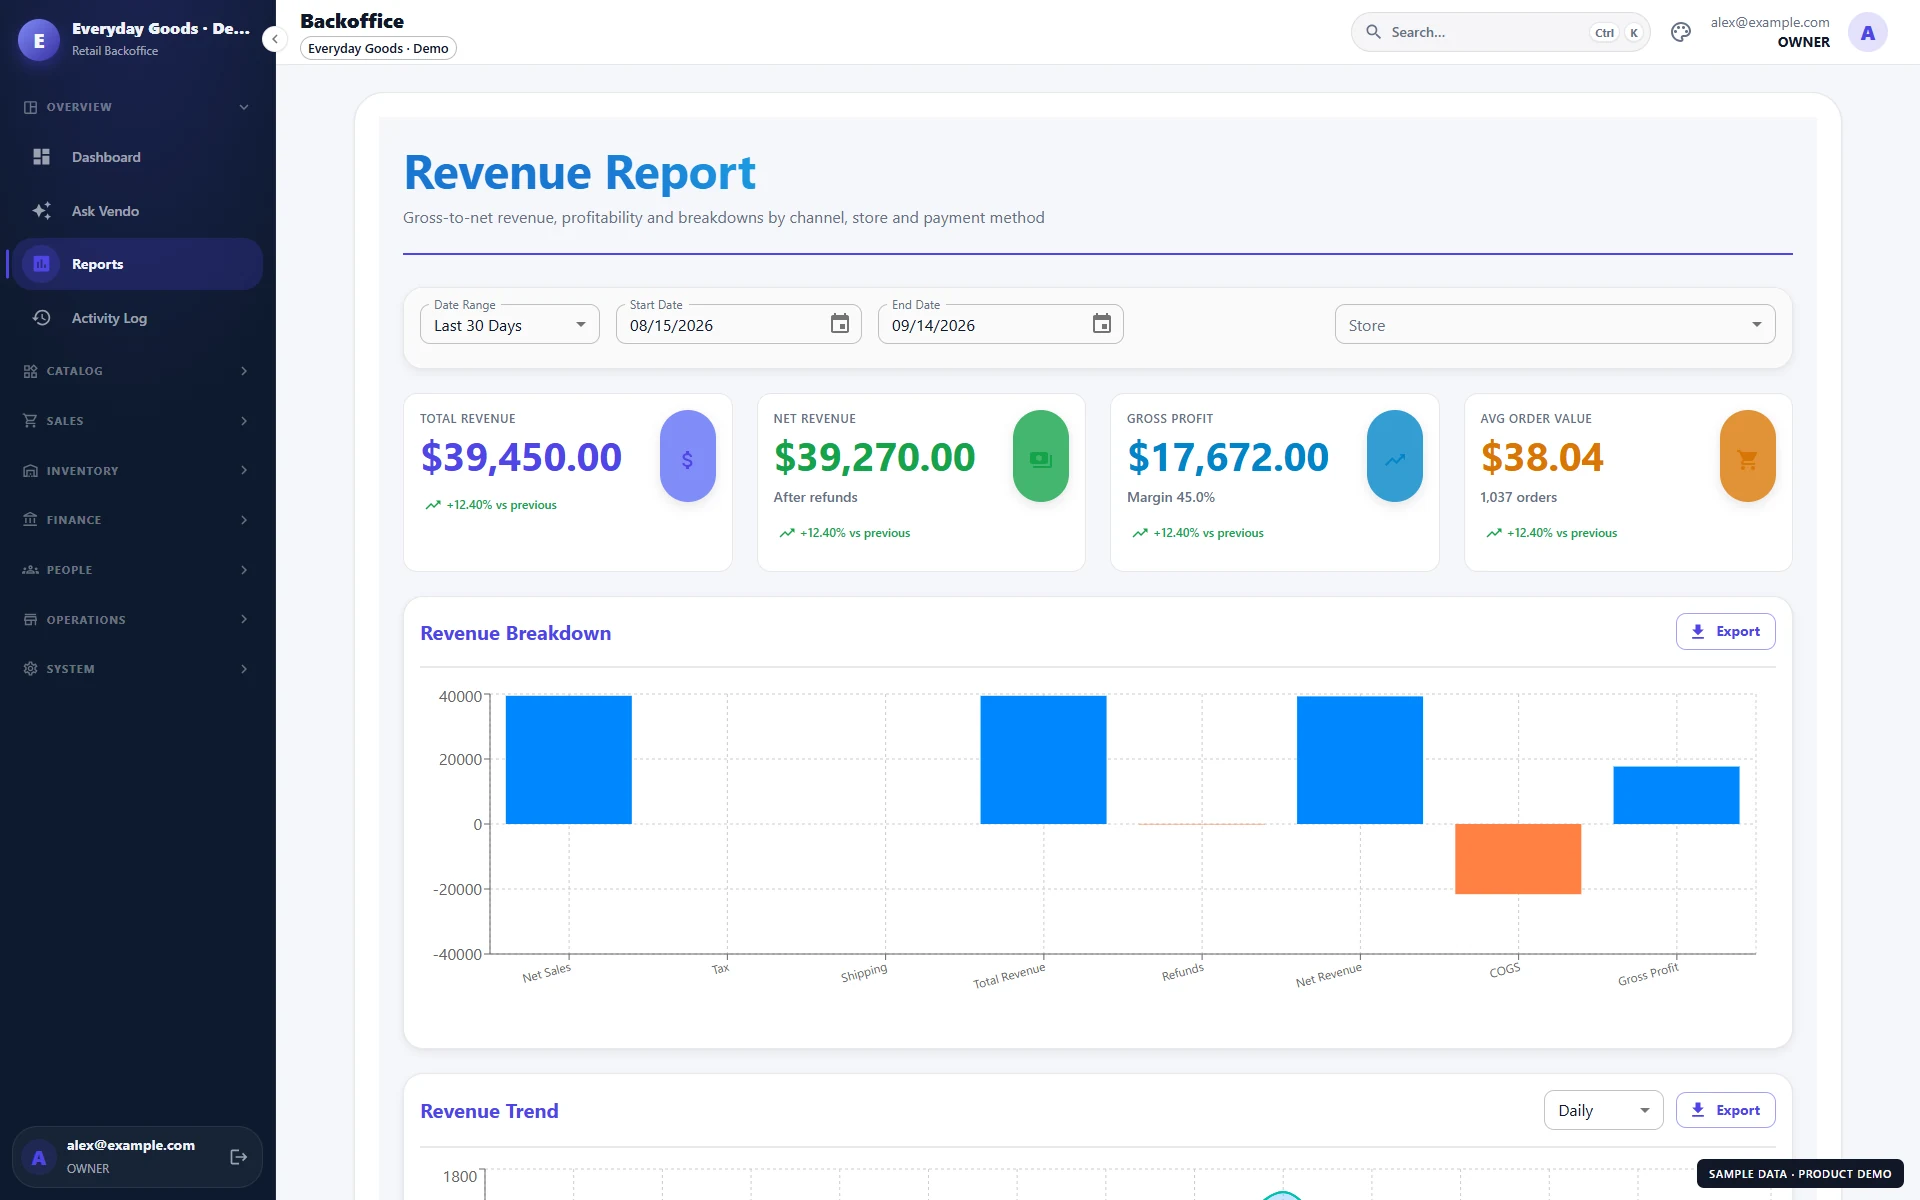Image resolution: width=1920 pixels, height=1200 pixels.
Task: Export the Revenue Breakdown chart
Action: click(x=1725, y=631)
